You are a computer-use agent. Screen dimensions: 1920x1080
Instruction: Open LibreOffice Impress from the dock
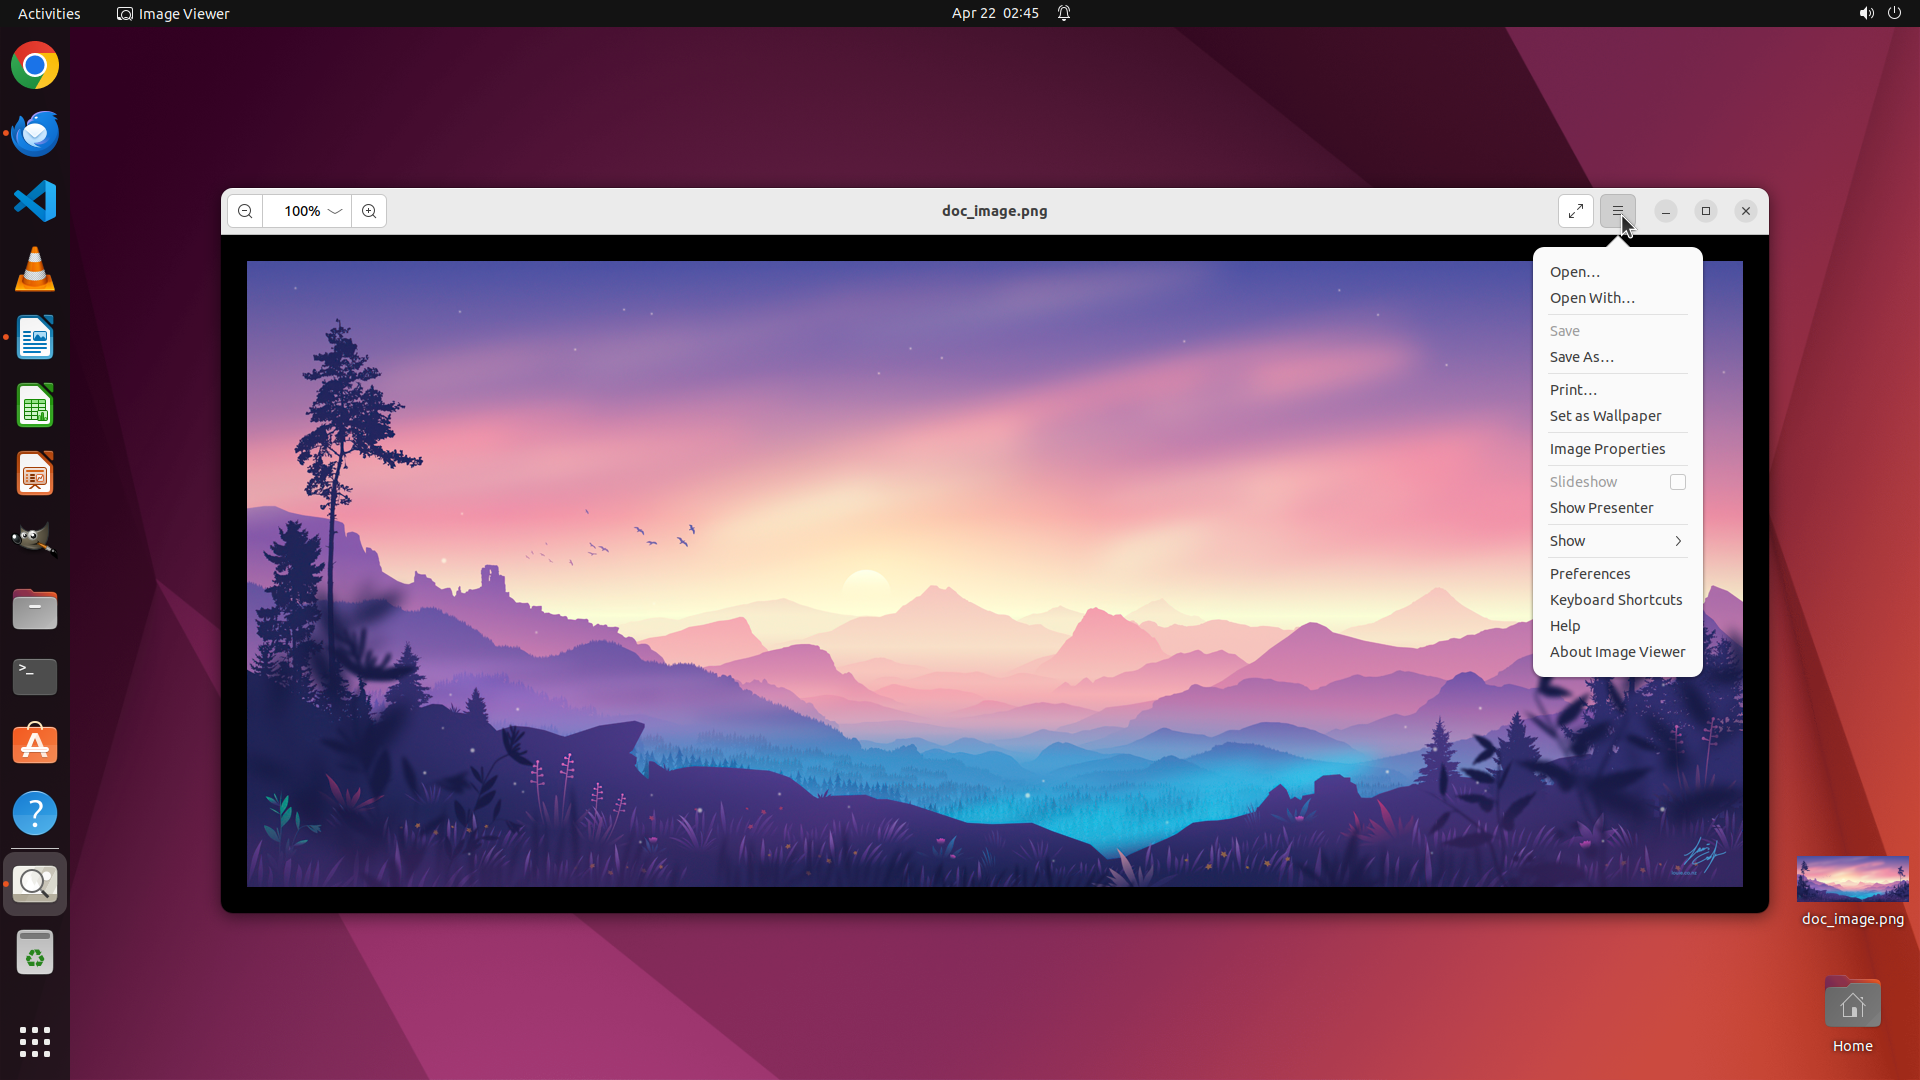click(35, 474)
